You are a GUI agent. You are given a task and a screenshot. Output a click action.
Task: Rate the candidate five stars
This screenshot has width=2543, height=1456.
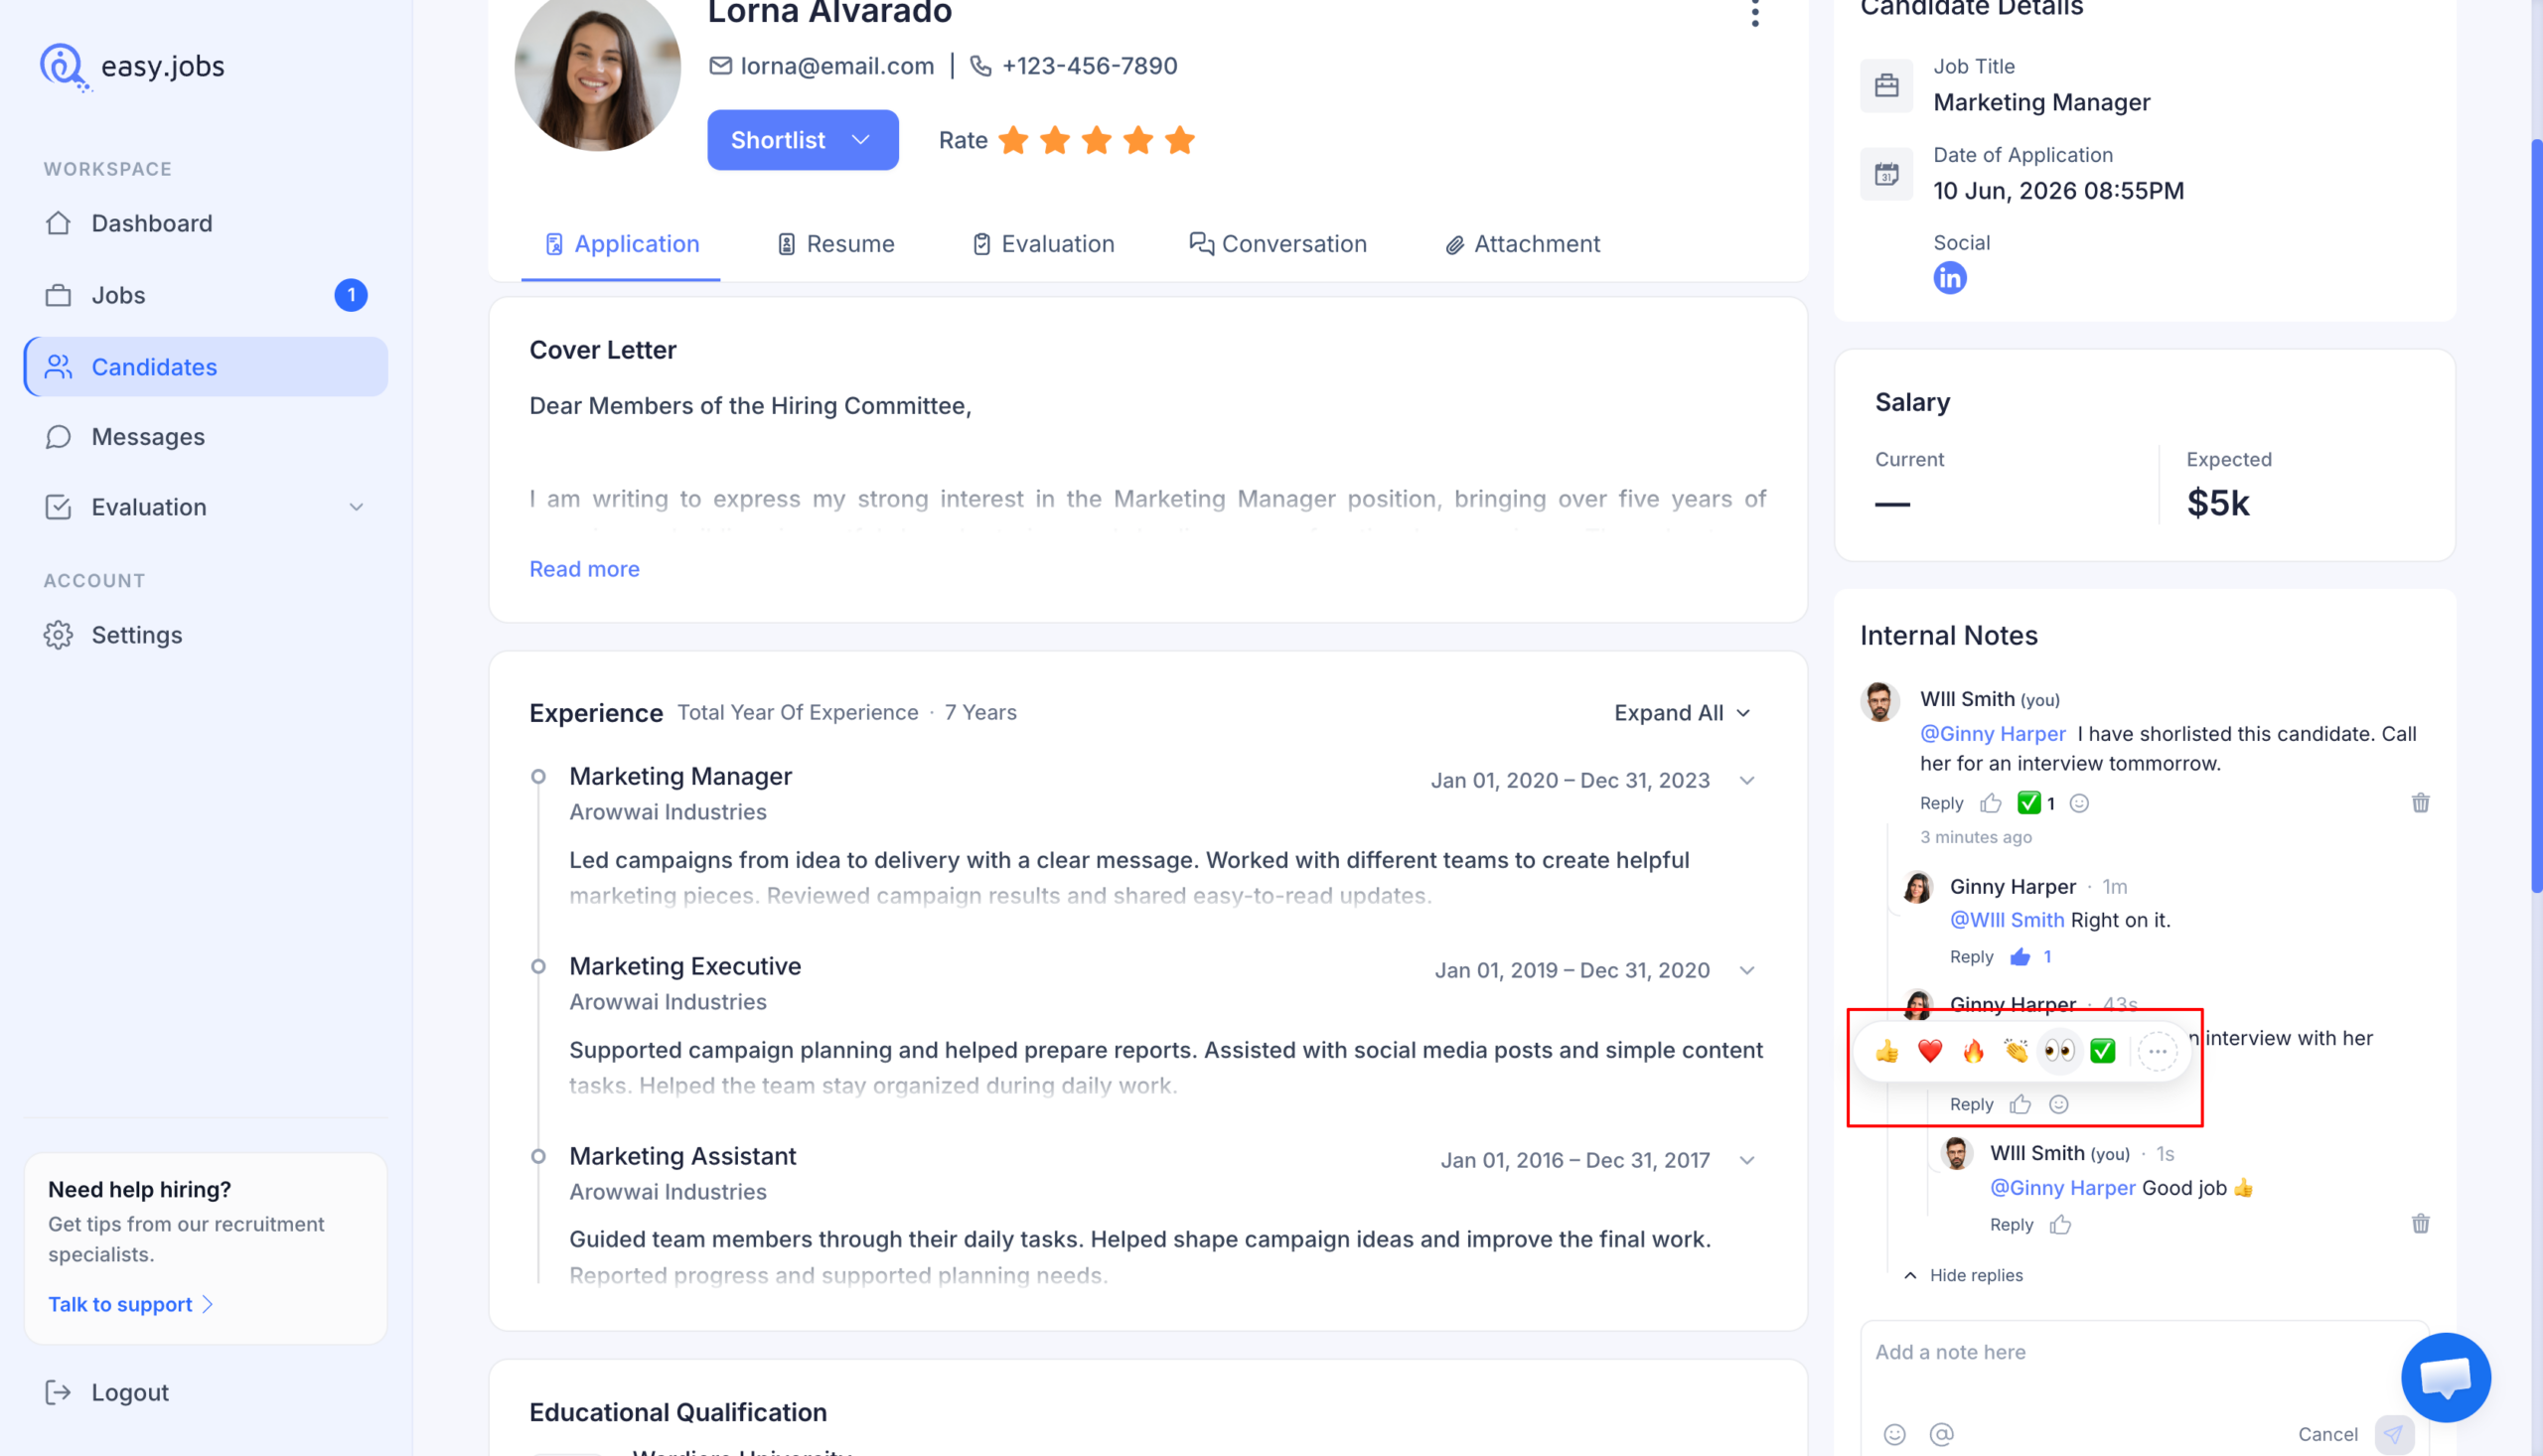pyautogui.click(x=1180, y=140)
